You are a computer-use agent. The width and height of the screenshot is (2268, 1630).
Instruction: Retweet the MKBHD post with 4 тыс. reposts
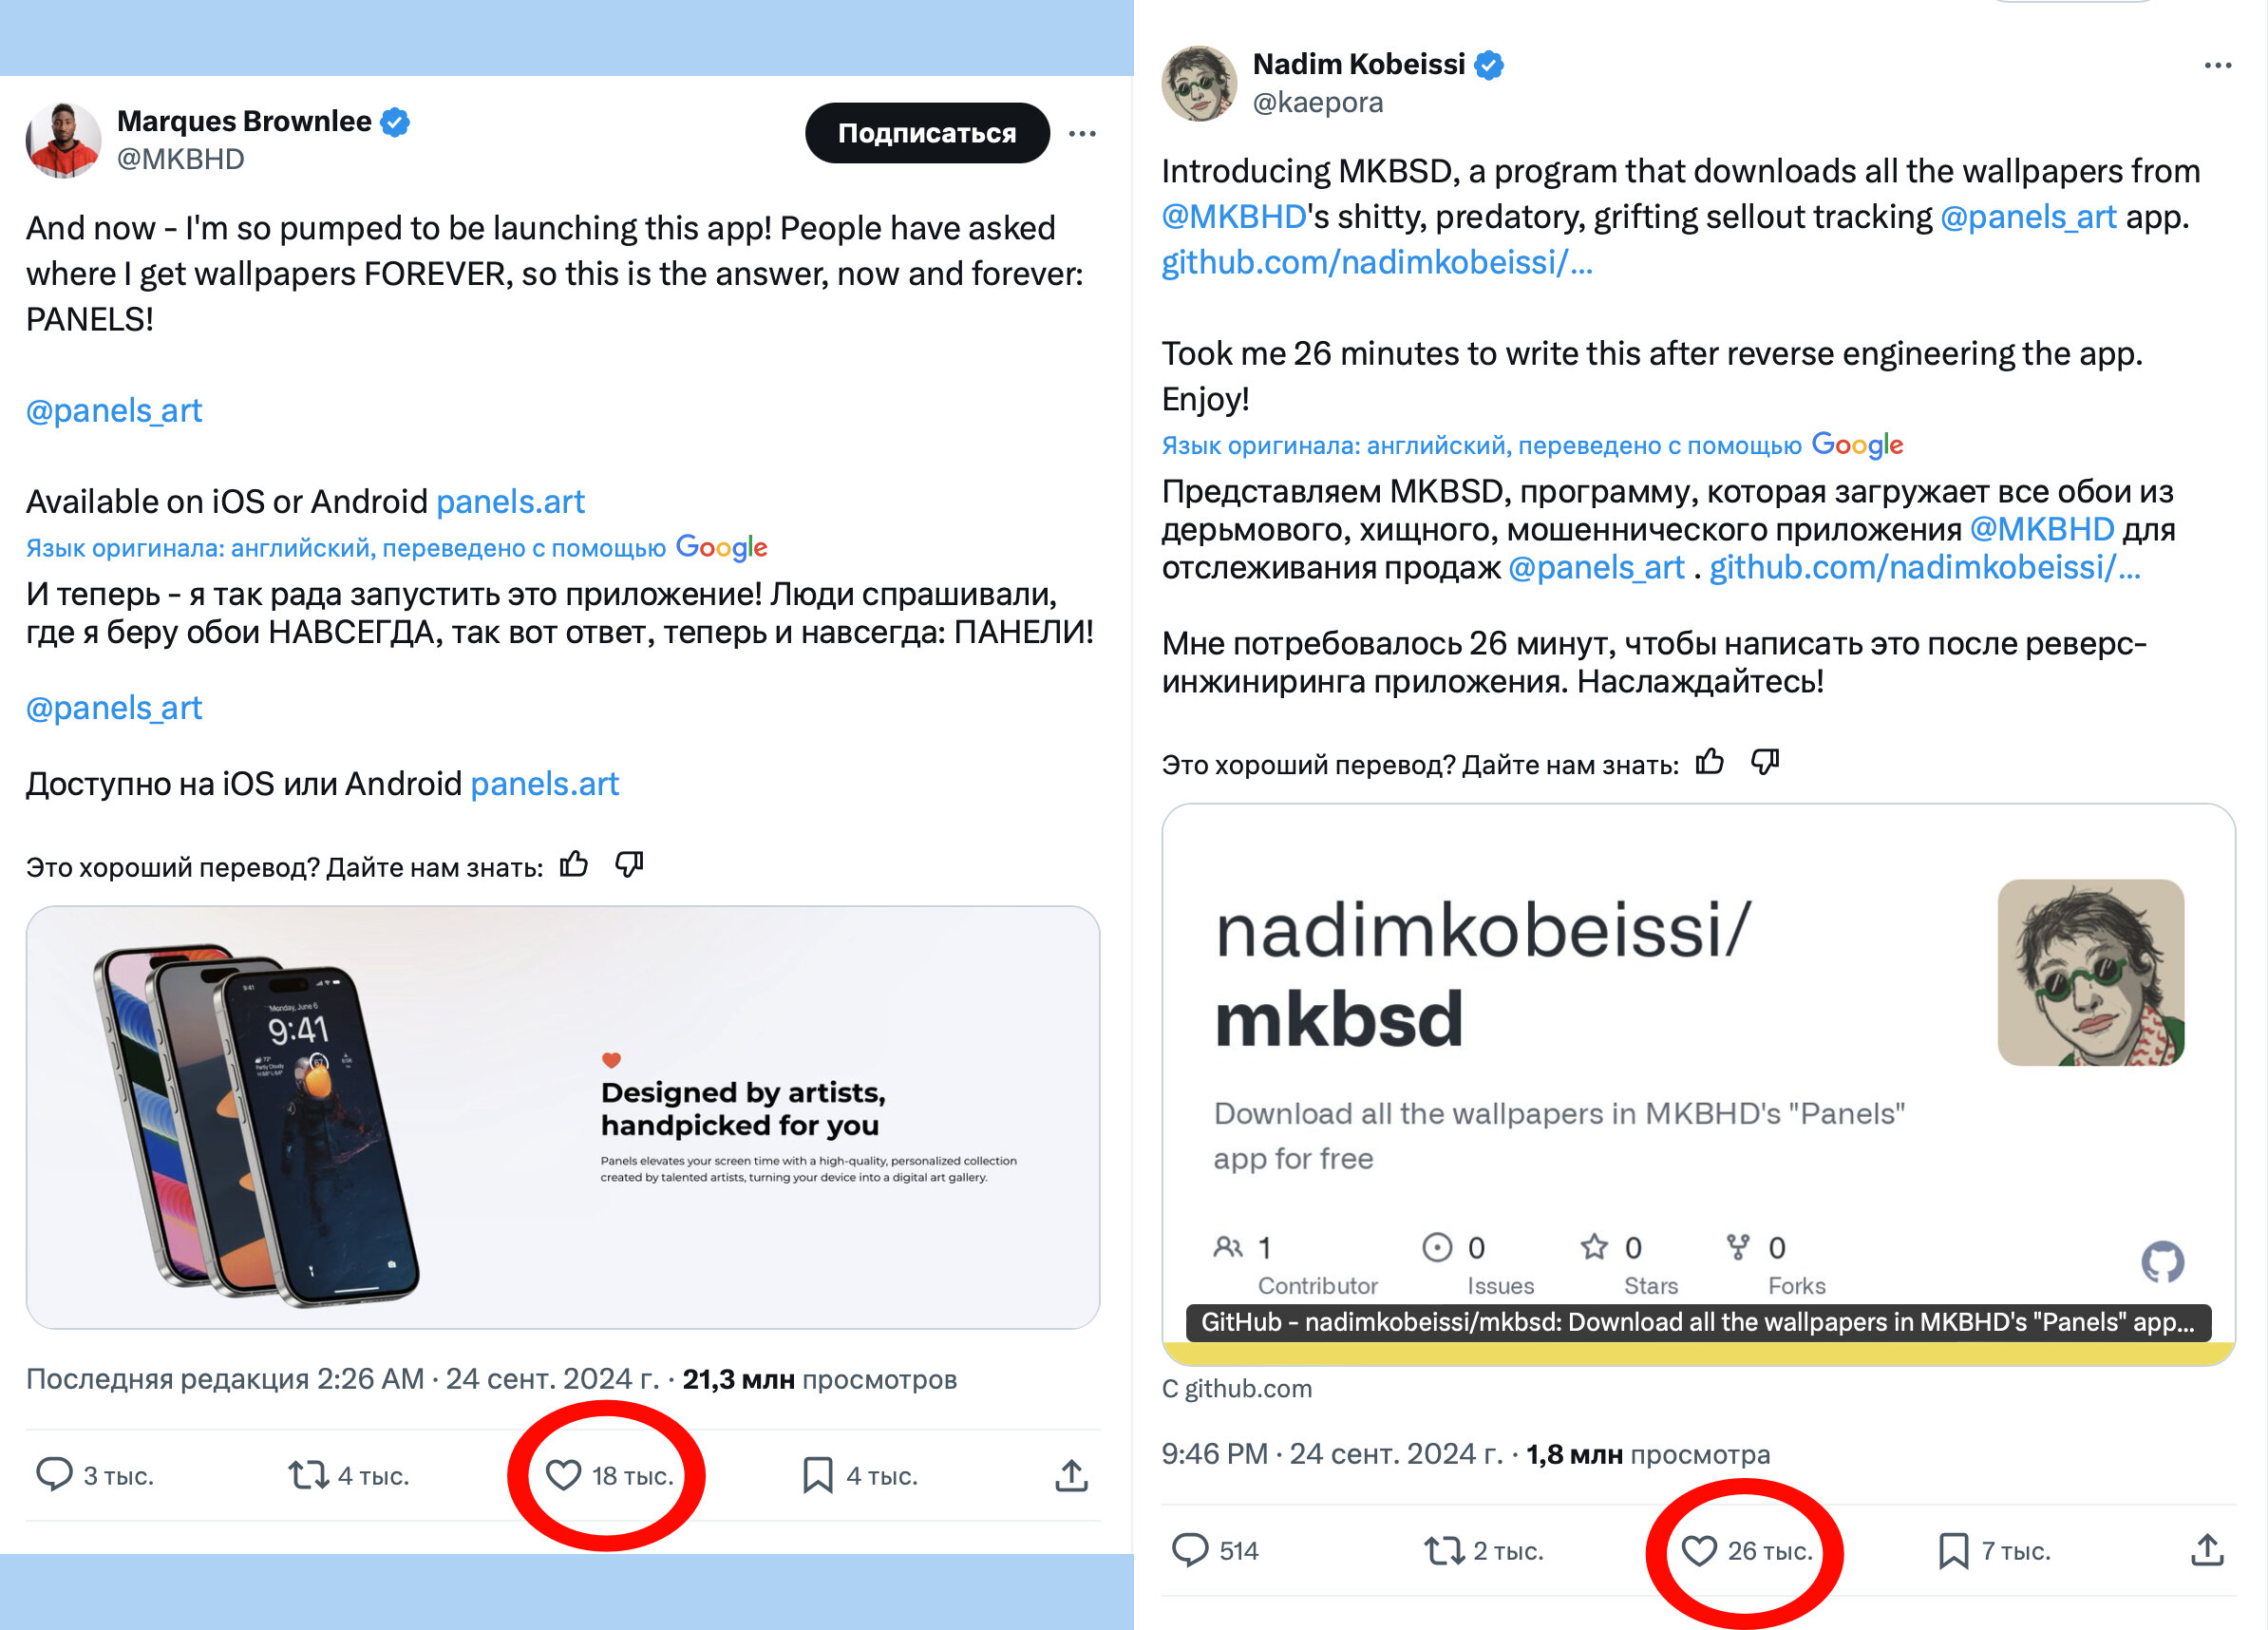[309, 1474]
